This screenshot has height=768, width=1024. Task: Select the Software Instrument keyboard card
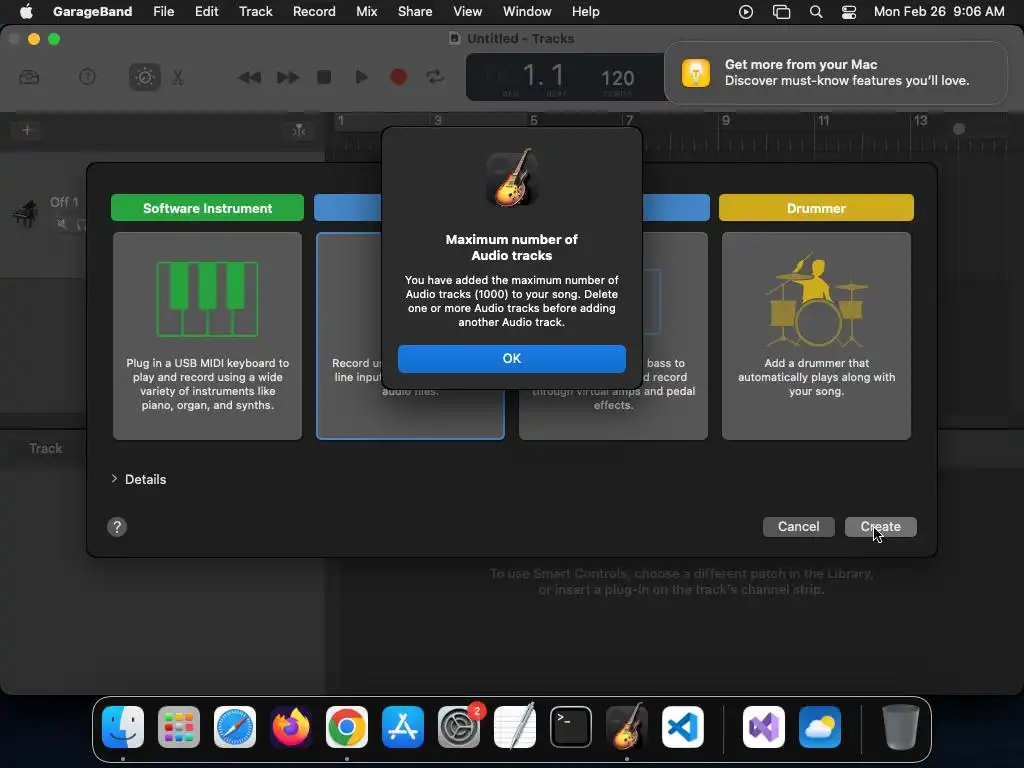coord(207,336)
